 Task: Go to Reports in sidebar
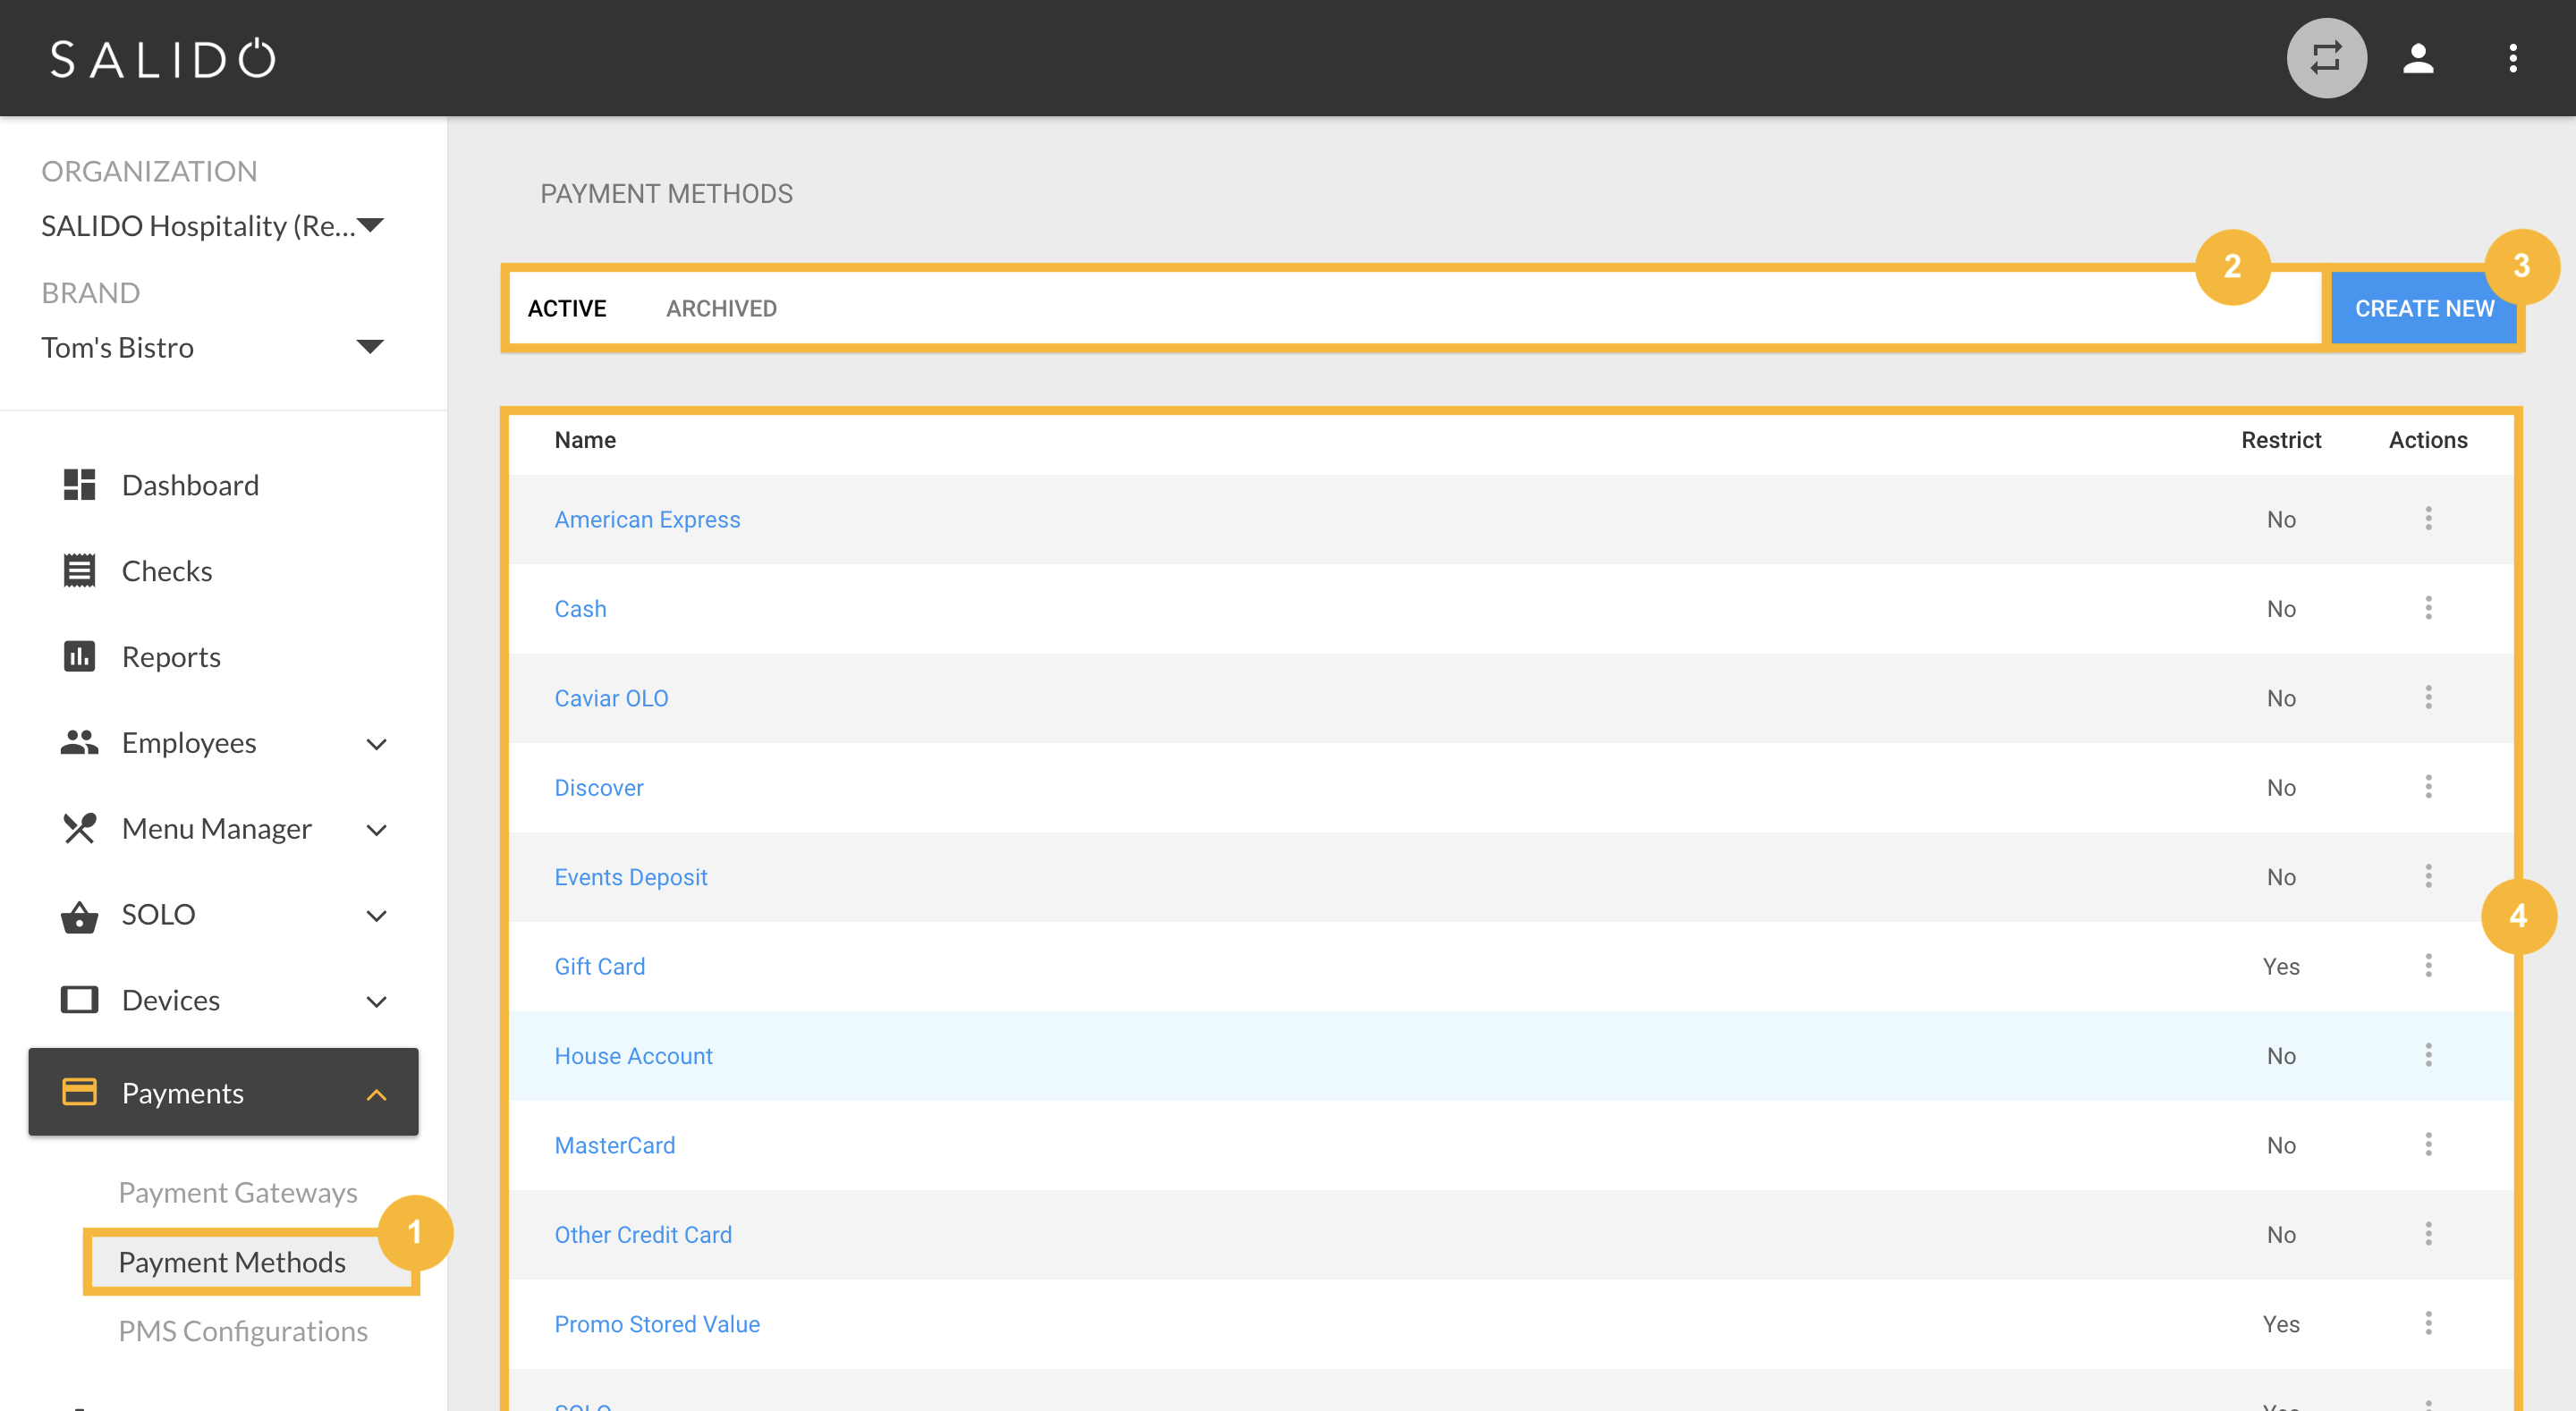[x=171, y=657]
